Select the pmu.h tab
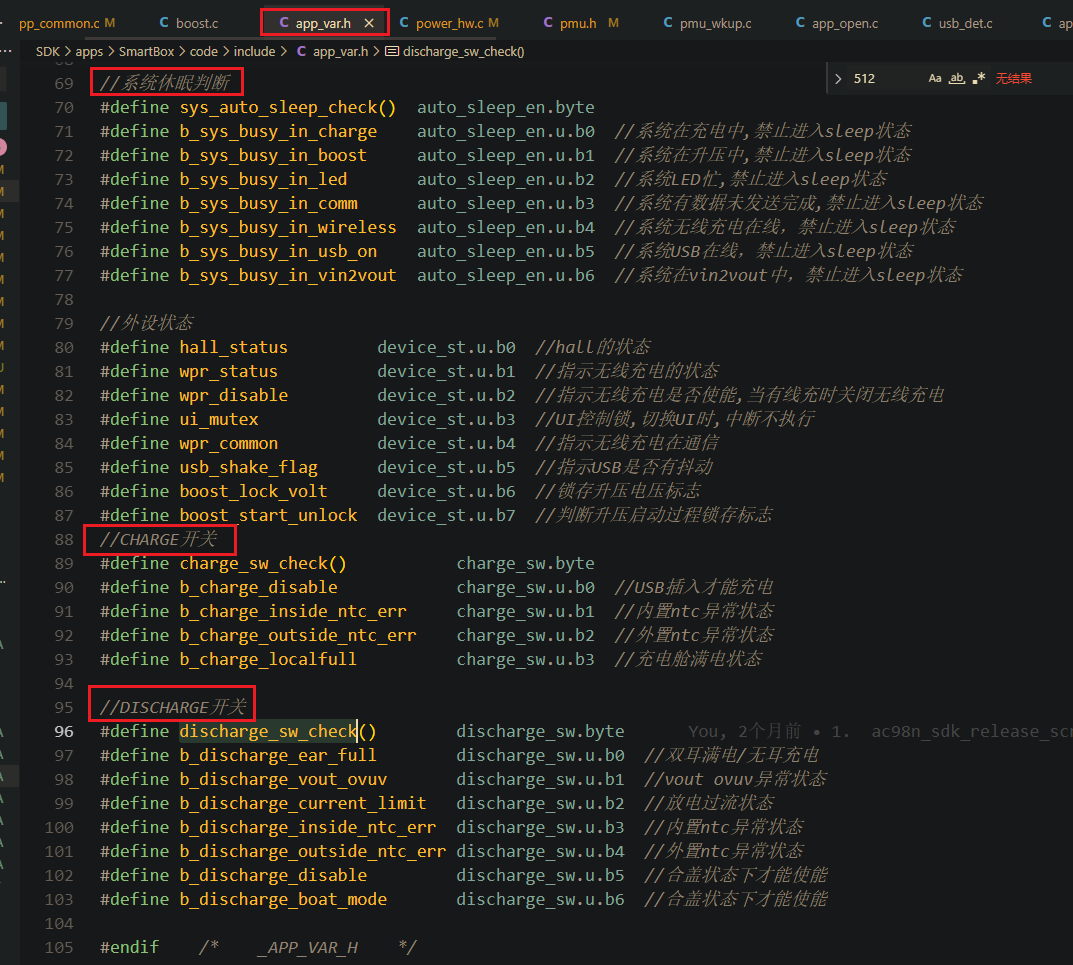The height and width of the screenshot is (965, 1073). point(580,23)
